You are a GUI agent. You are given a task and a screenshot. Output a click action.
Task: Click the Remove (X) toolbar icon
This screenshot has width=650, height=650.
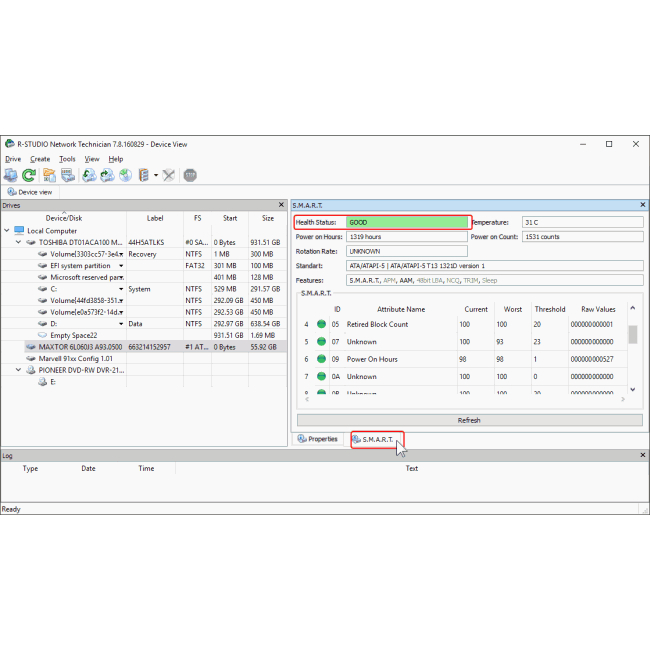169,175
